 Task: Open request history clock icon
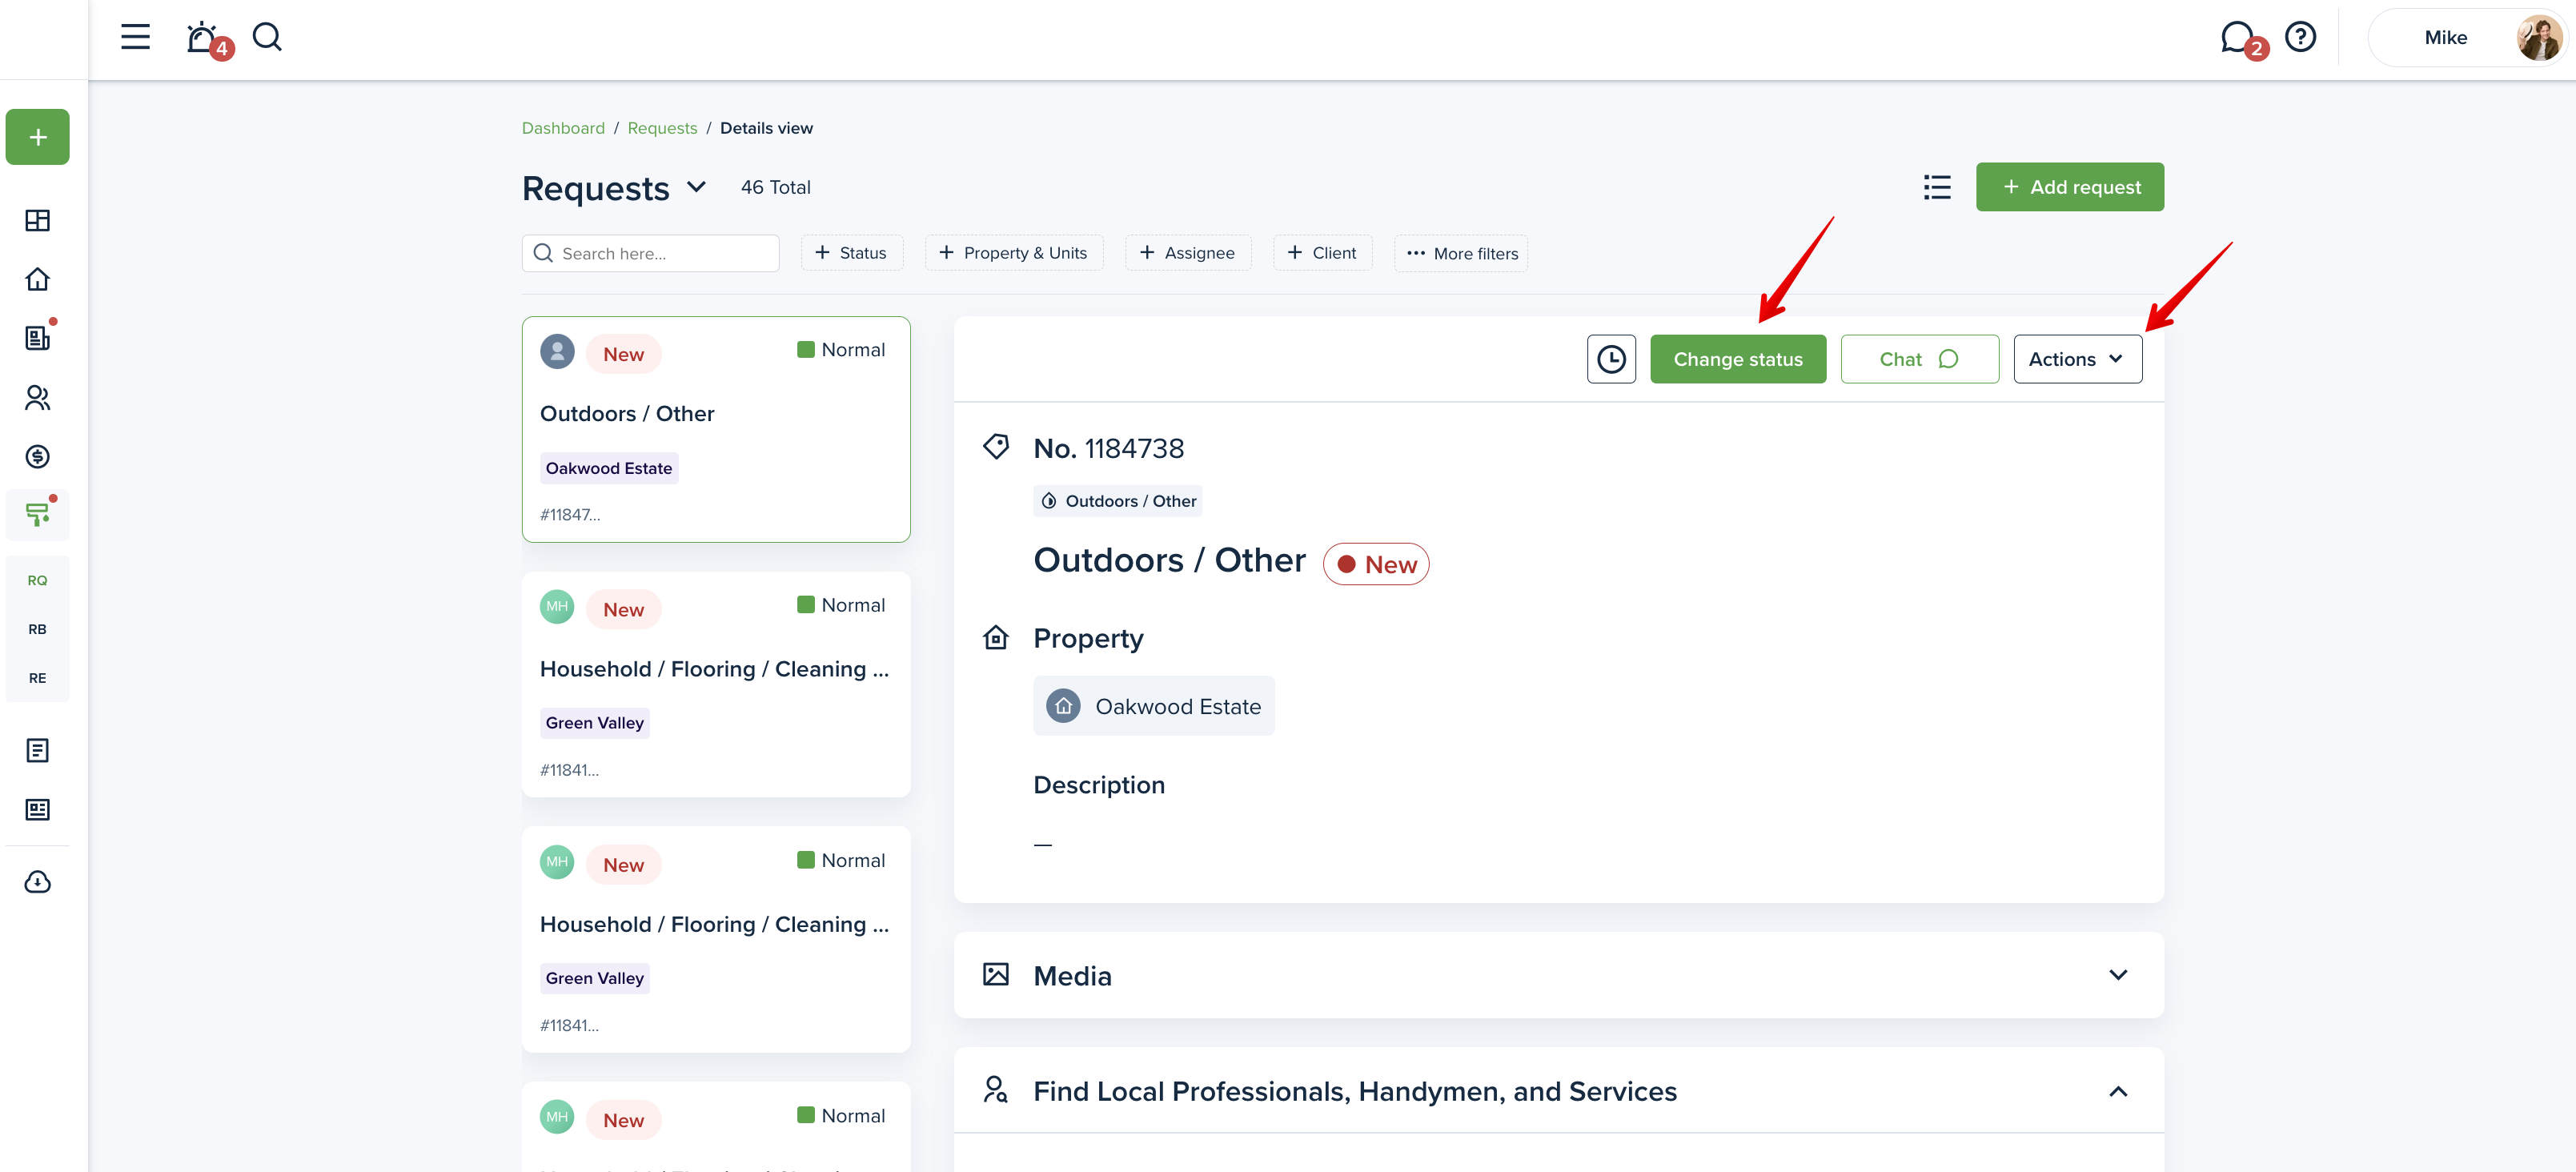click(x=1610, y=359)
